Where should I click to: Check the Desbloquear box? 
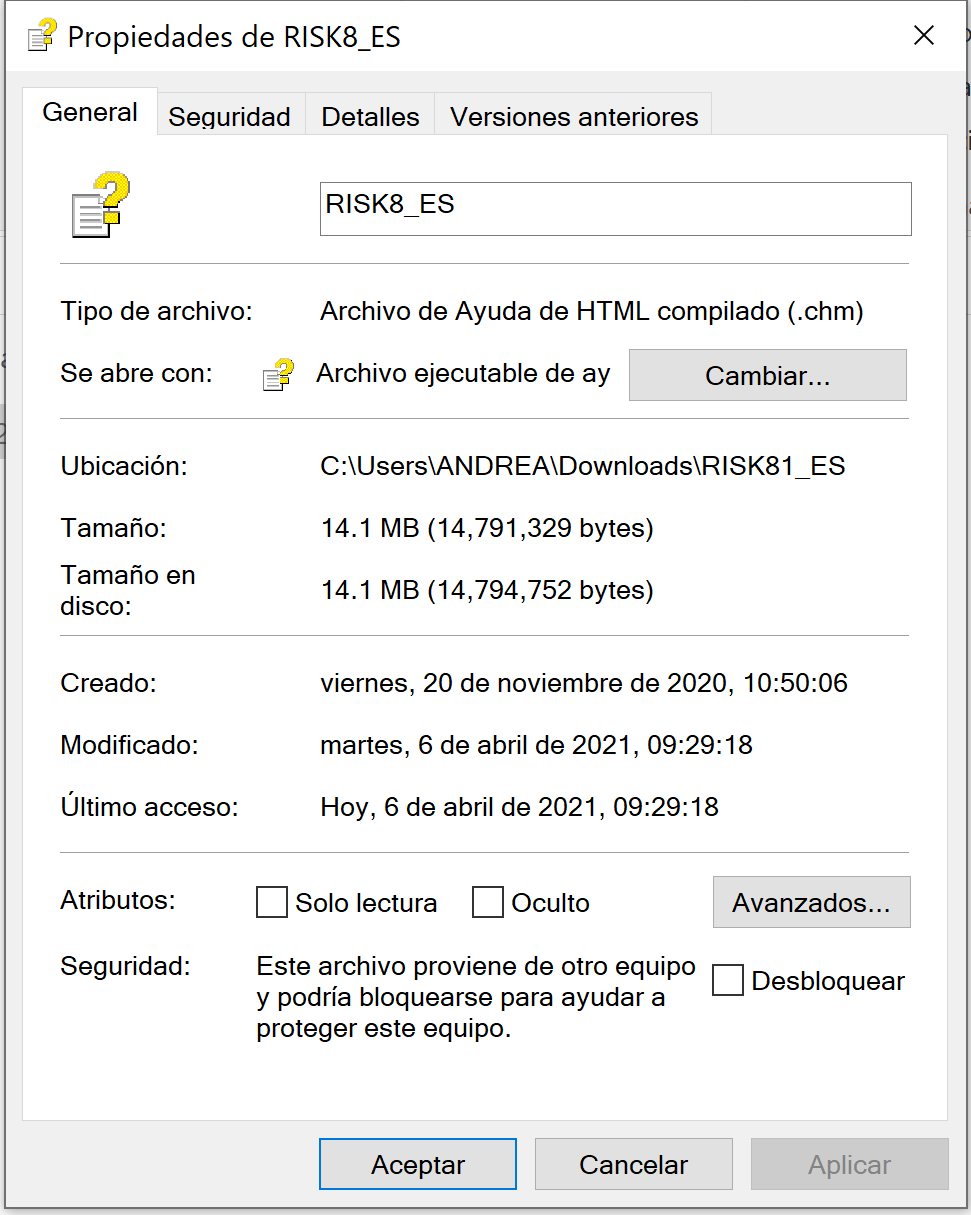(728, 981)
